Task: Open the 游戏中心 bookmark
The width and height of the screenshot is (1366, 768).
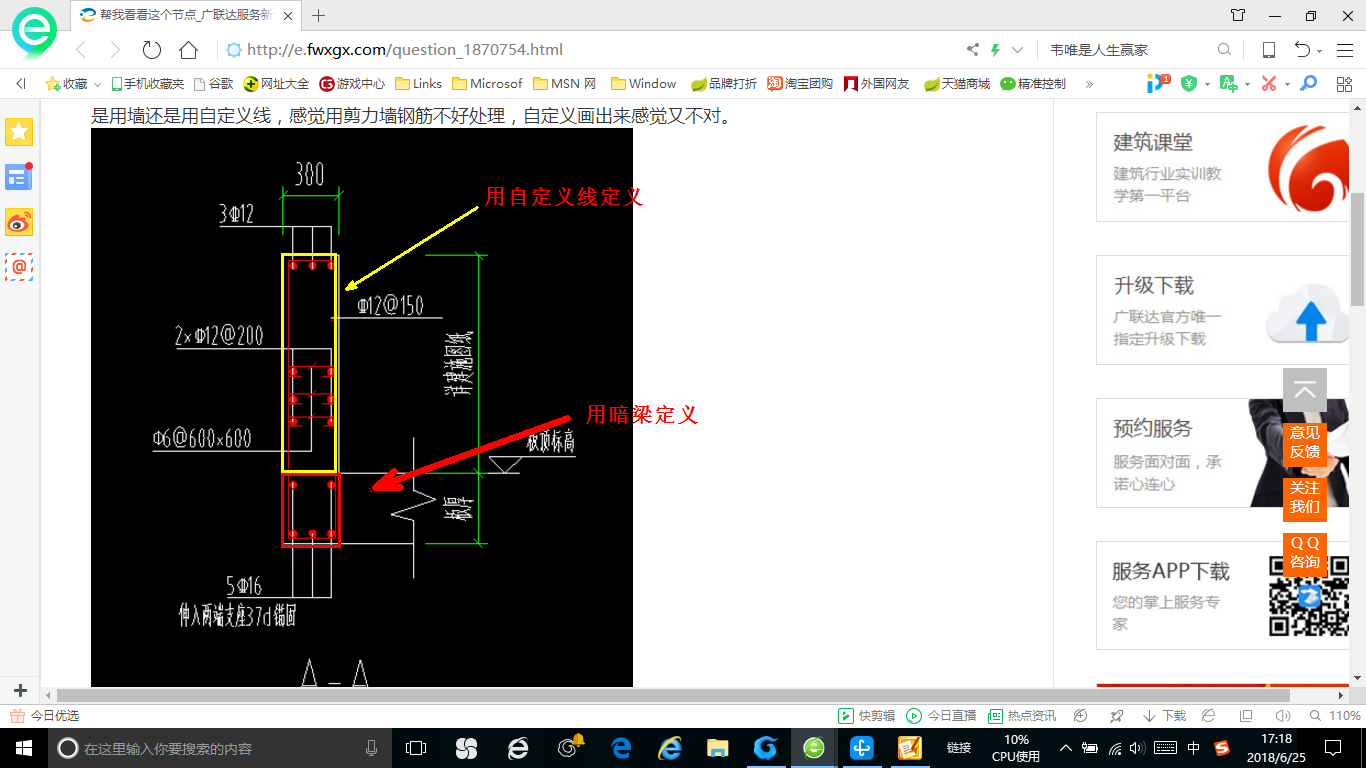Action: point(352,84)
